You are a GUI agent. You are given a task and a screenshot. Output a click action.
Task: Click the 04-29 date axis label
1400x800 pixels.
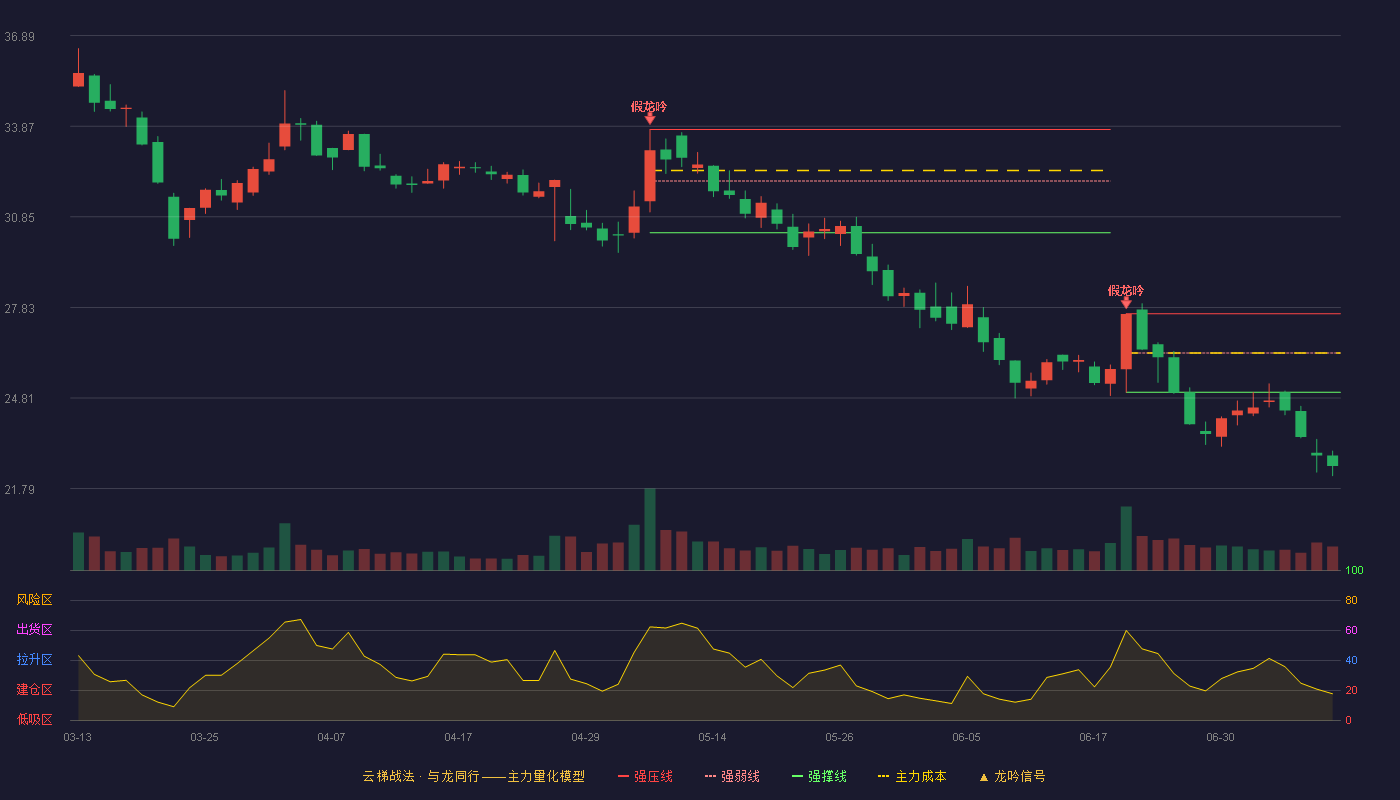coord(585,737)
